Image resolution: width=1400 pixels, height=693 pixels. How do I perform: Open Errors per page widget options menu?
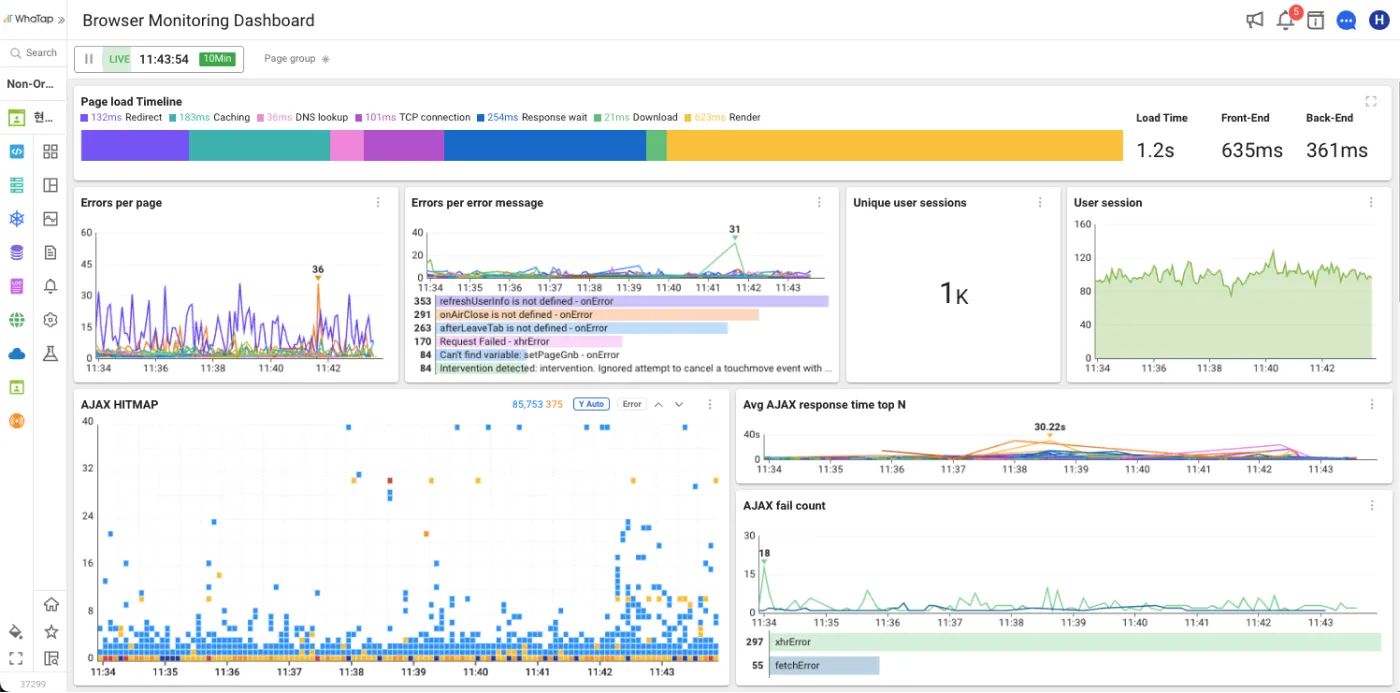click(x=378, y=202)
